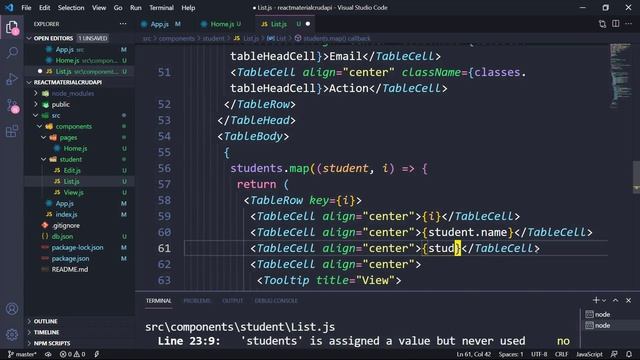The width and height of the screenshot is (640, 360).
Task: Open the Edit menu
Action: pos(44,8)
